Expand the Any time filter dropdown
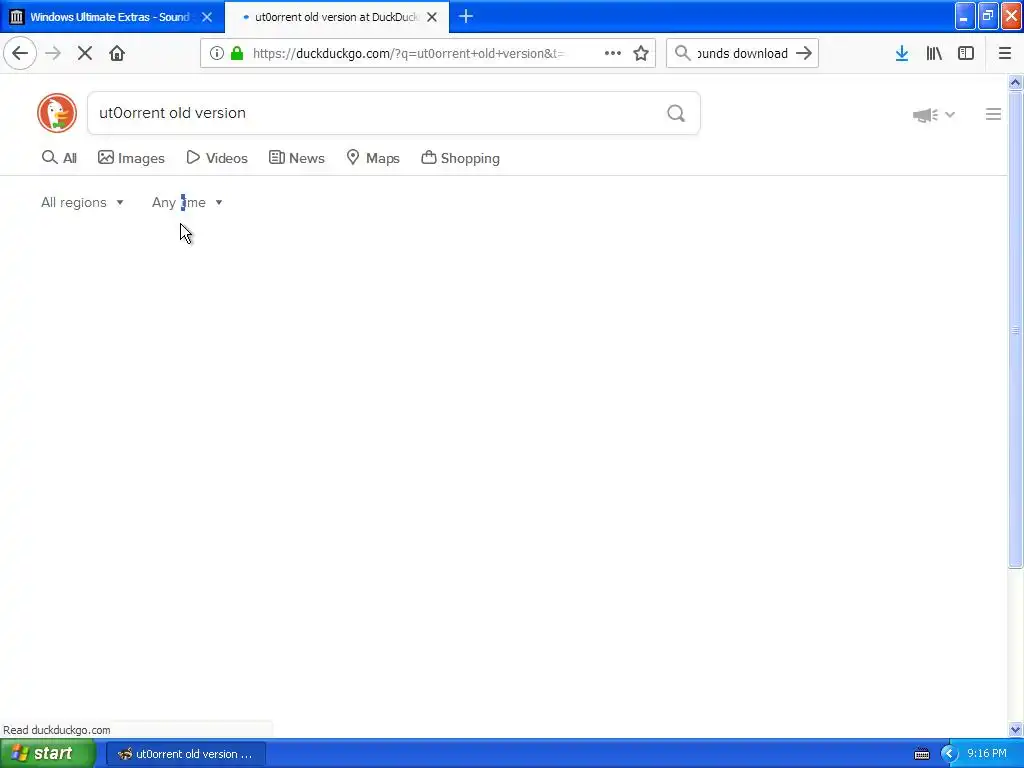This screenshot has height=768, width=1024. [187, 202]
